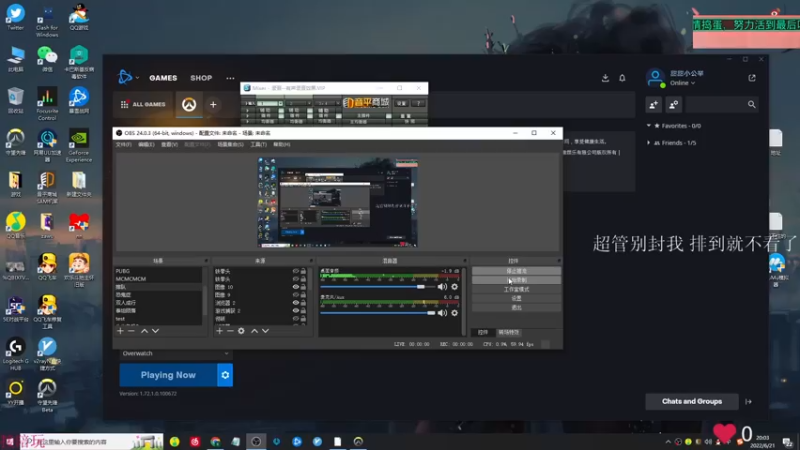Click the Playing Now button
This screenshot has width=800, height=450.
pos(168,375)
